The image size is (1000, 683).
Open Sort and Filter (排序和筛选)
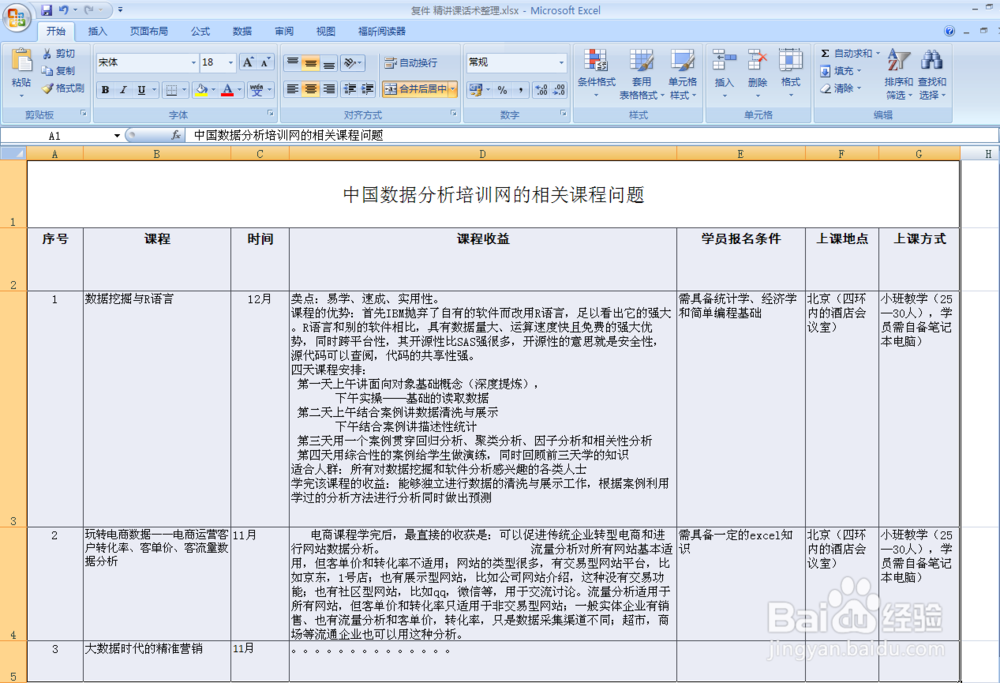(899, 75)
